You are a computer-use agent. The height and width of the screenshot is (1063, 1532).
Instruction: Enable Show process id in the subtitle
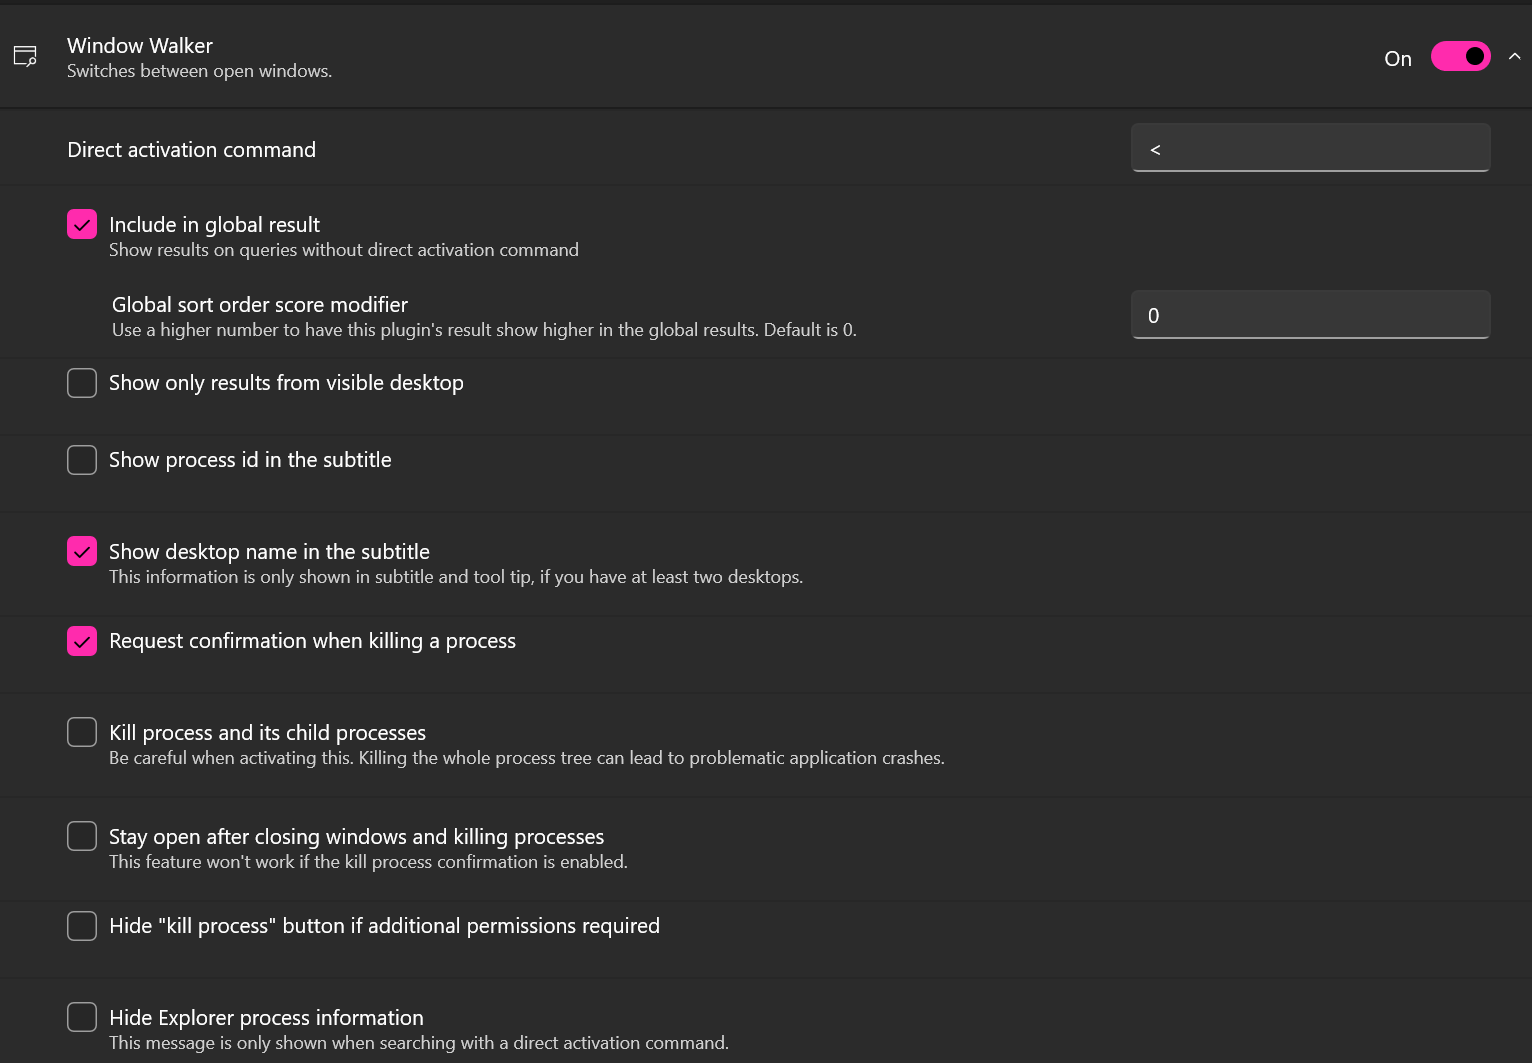point(82,460)
